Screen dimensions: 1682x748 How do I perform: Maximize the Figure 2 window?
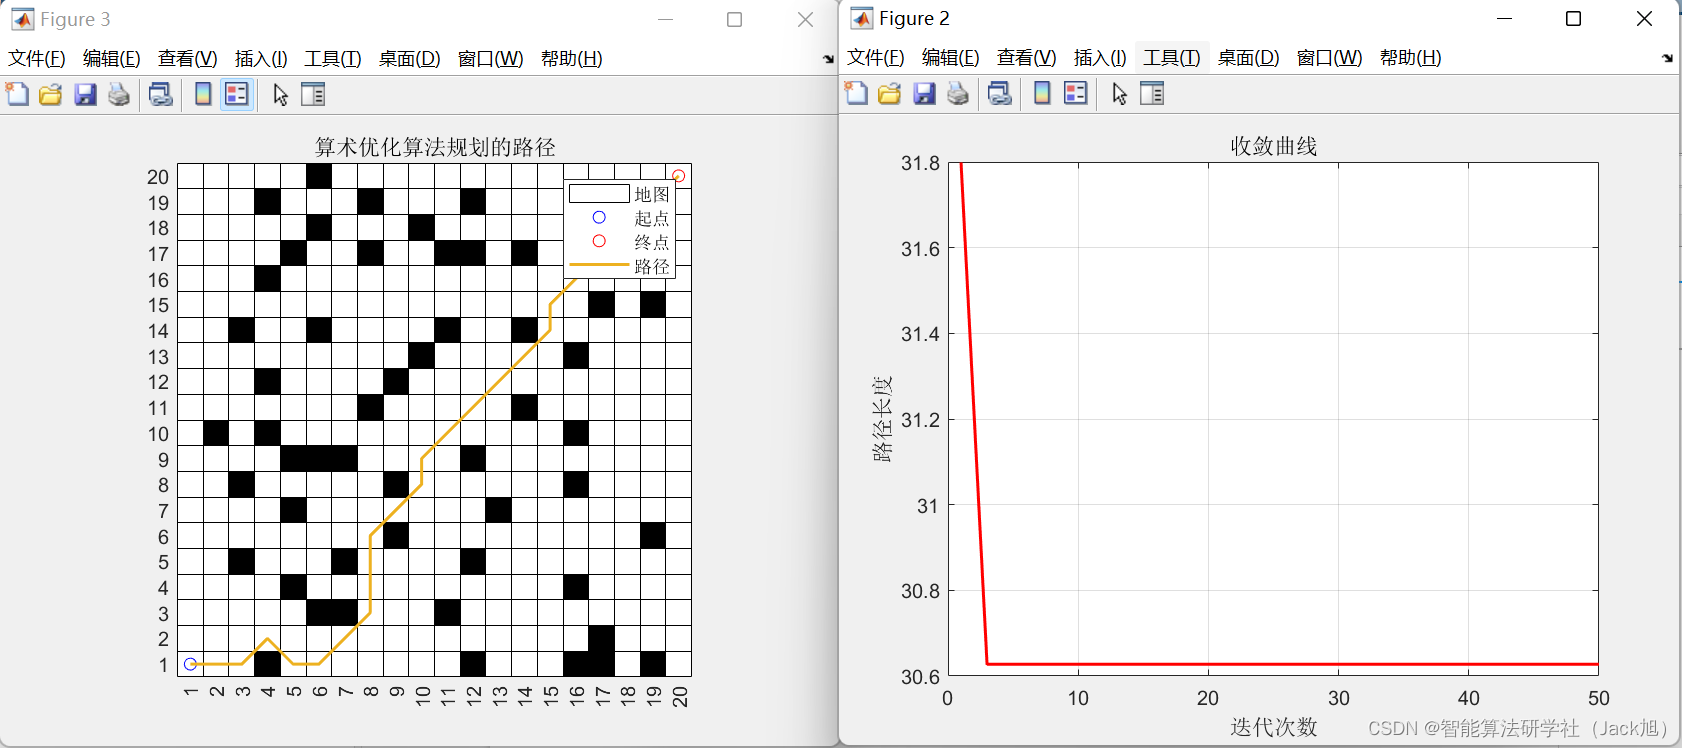click(1573, 18)
